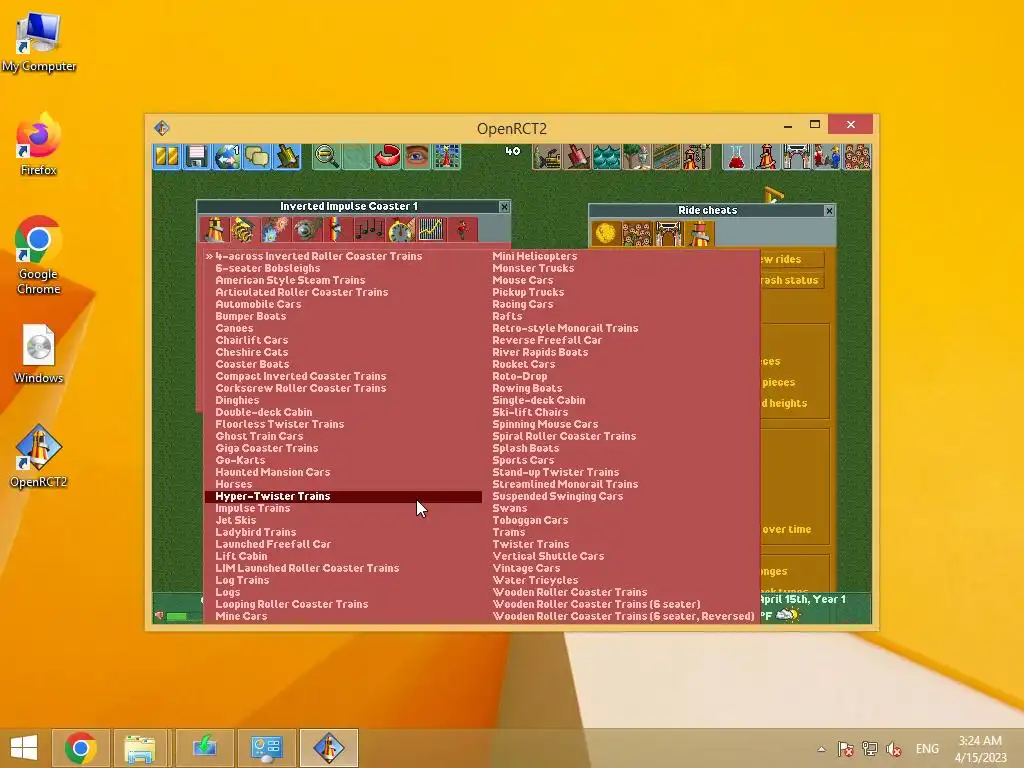Screen dimensions: 1024x768
Task: Open money cheats coin tab
Action: pyautogui.click(x=605, y=234)
